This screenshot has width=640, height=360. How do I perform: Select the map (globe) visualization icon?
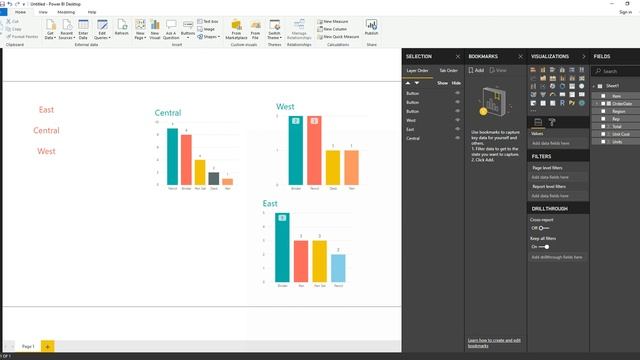point(582,86)
